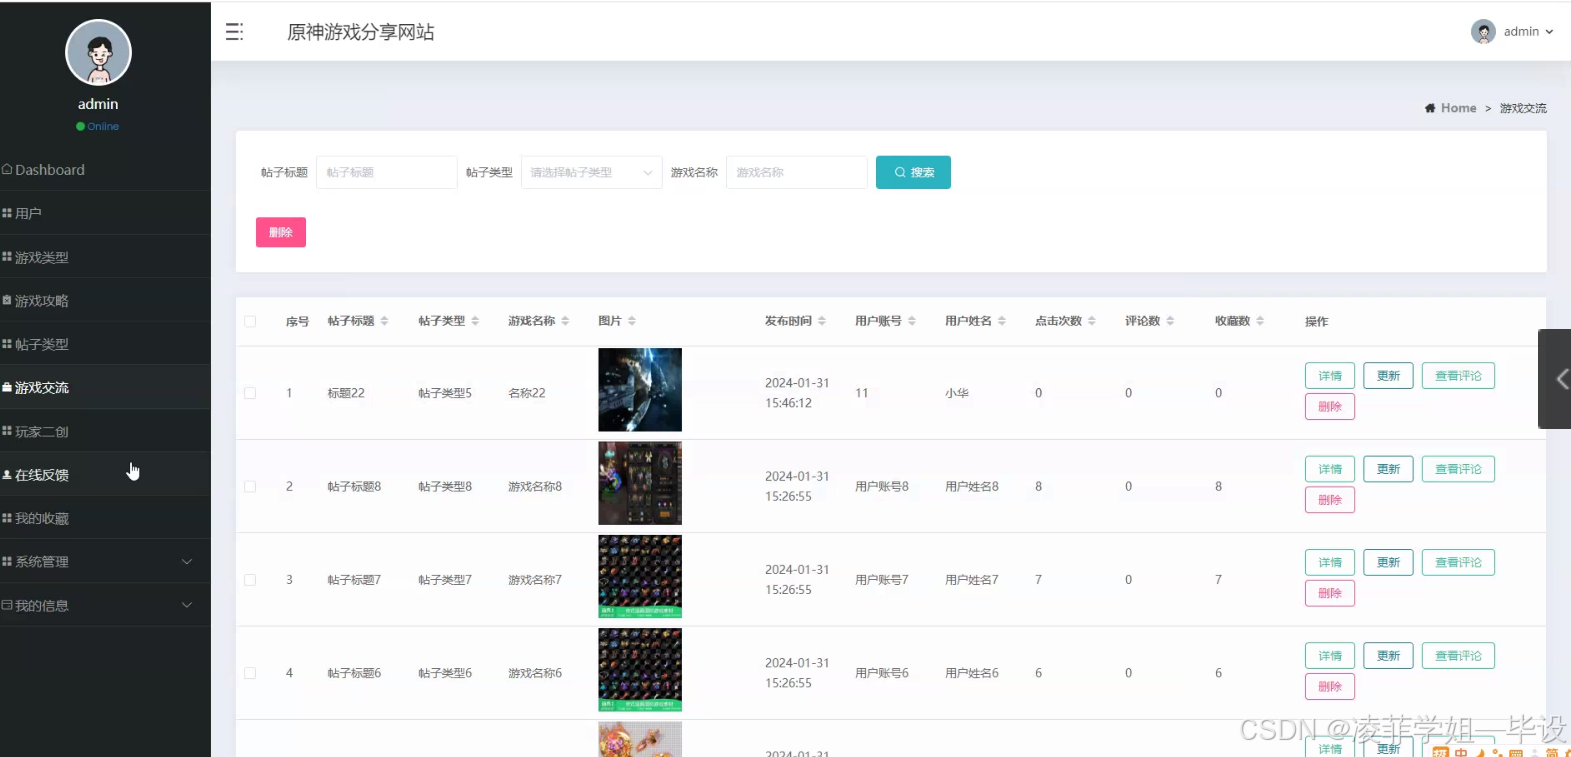The image size is (1571, 757).
Task: Open the image thumbnail for 帖子标题6
Action: [640, 670]
